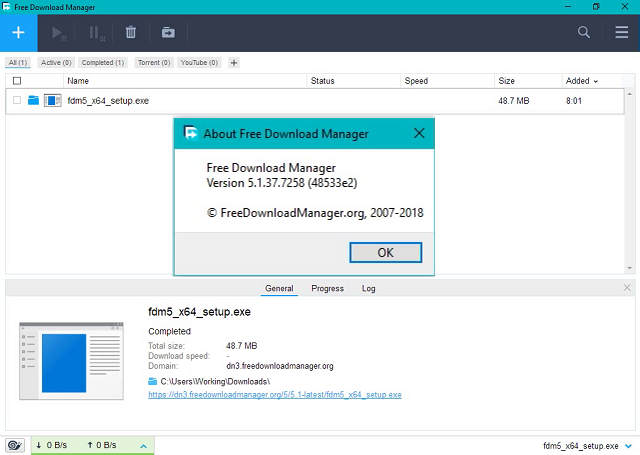This screenshot has height=455, width=640.
Task: Open search with the magnifier icon
Action: tap(584, 32)
